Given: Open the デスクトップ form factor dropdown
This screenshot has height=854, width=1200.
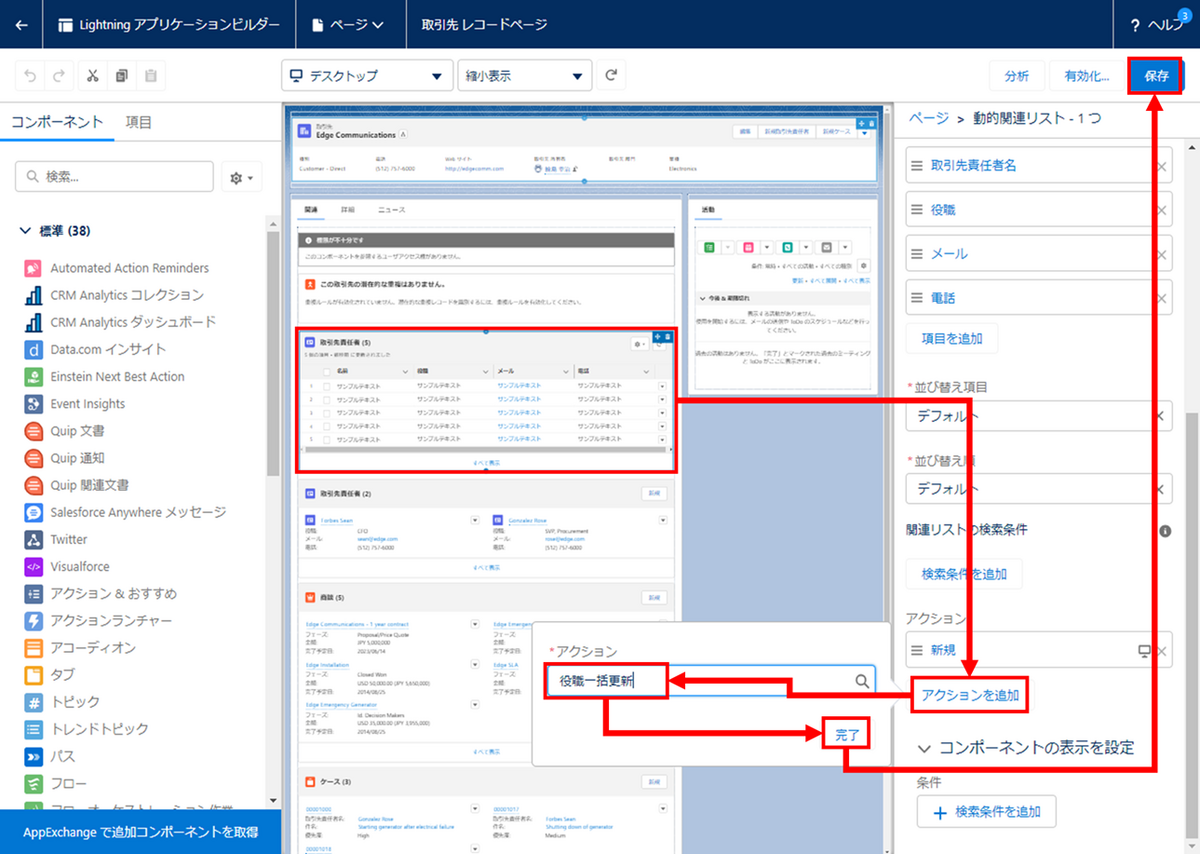Looking at the screenshot, I should coord(366,76).
